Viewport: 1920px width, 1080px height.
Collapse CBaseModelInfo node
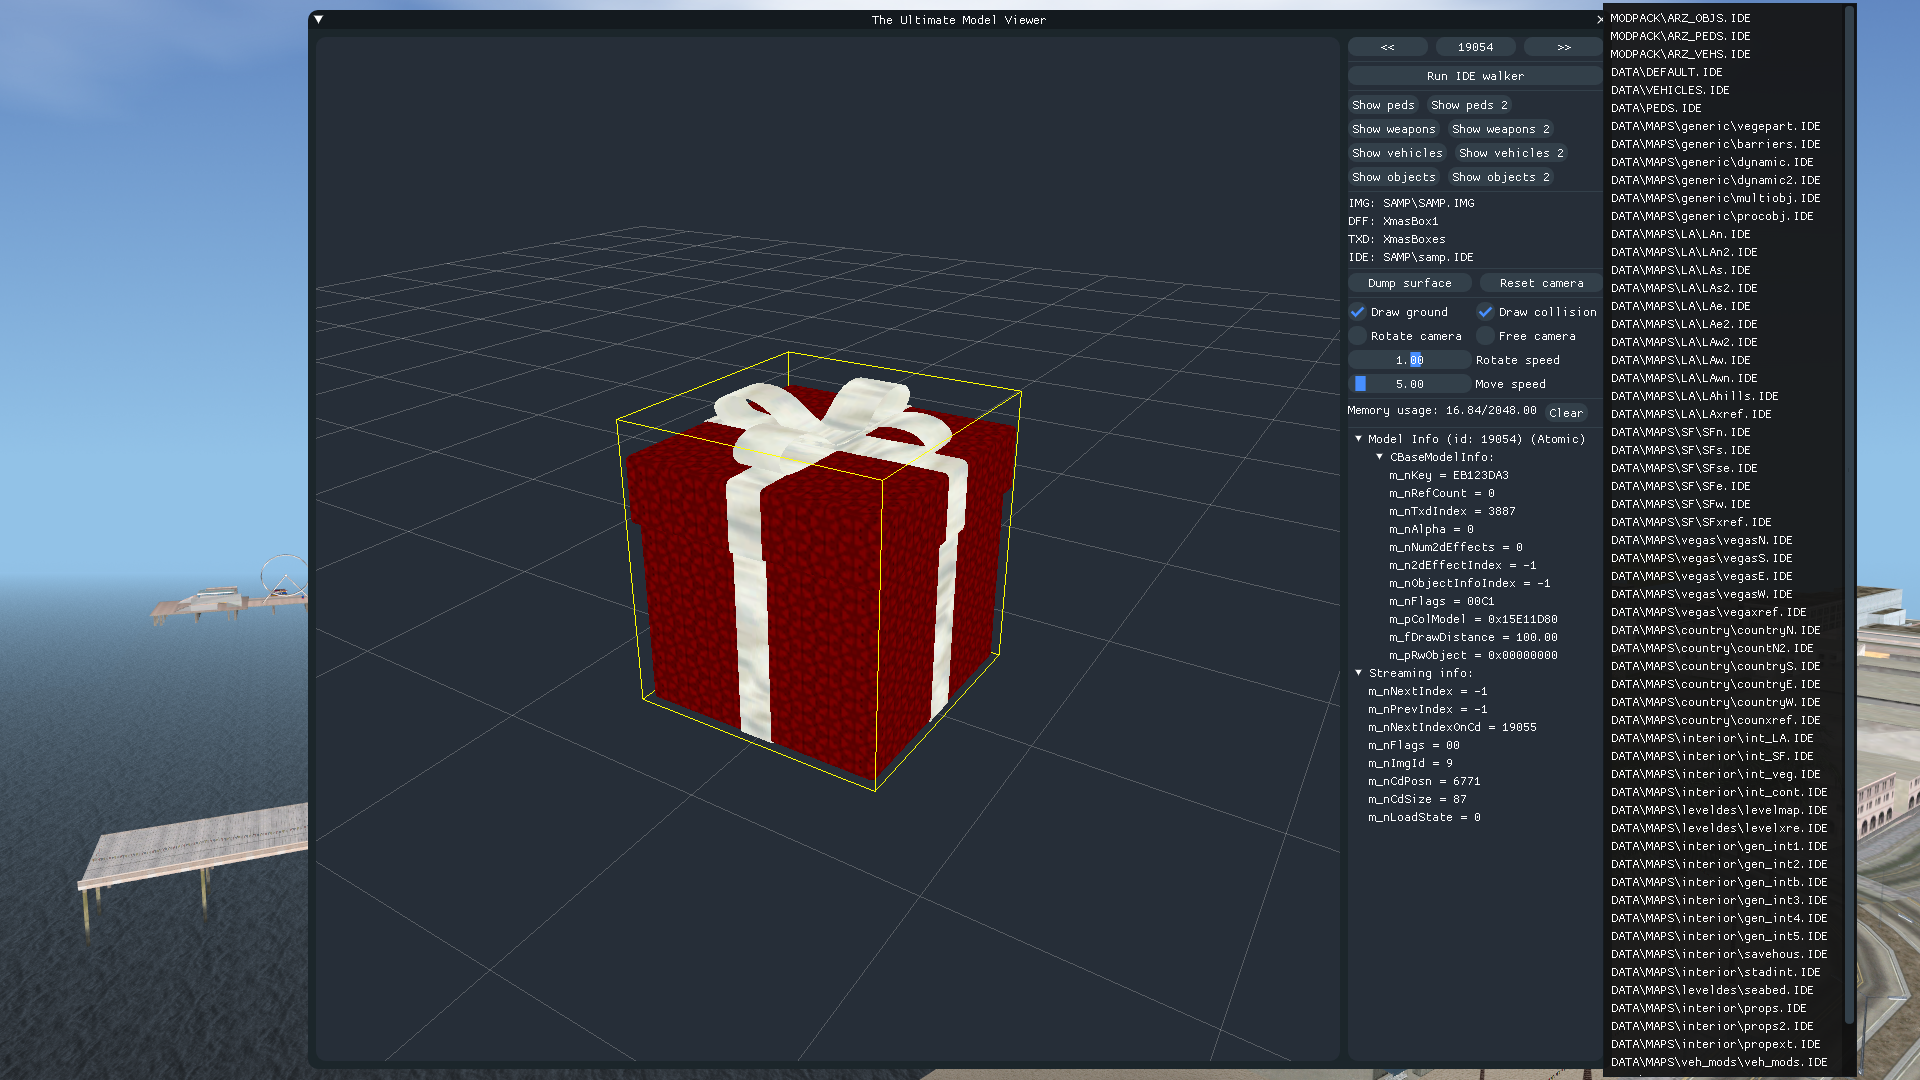(x=1379, y=457)
